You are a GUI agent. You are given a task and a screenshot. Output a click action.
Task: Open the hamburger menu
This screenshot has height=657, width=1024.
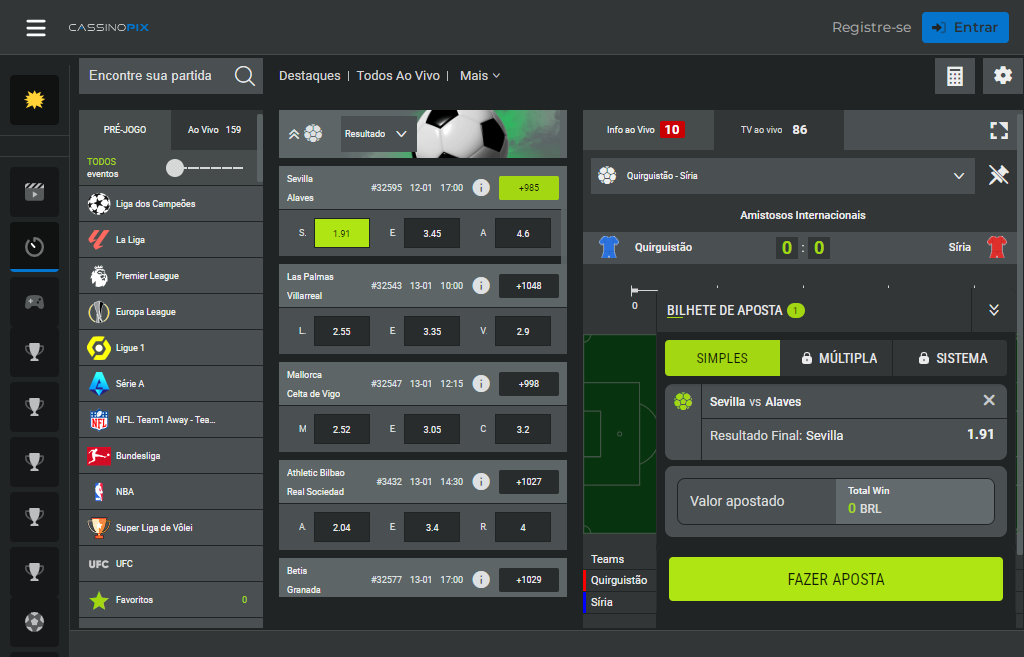(x=36, y=27)
